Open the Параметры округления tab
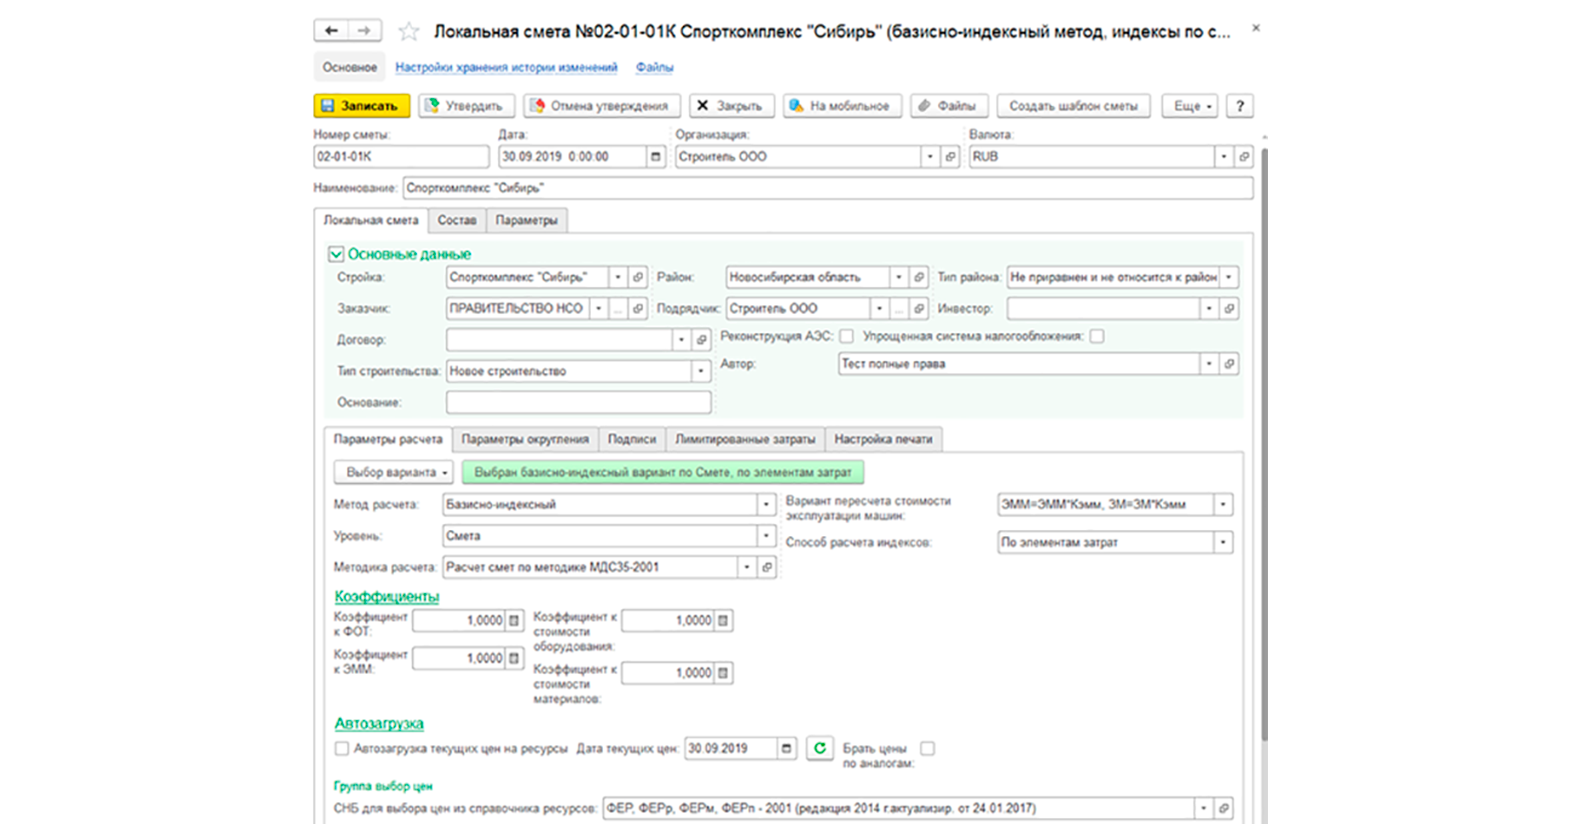Viewport: 1575px width, 837px height. pos(525,439)
